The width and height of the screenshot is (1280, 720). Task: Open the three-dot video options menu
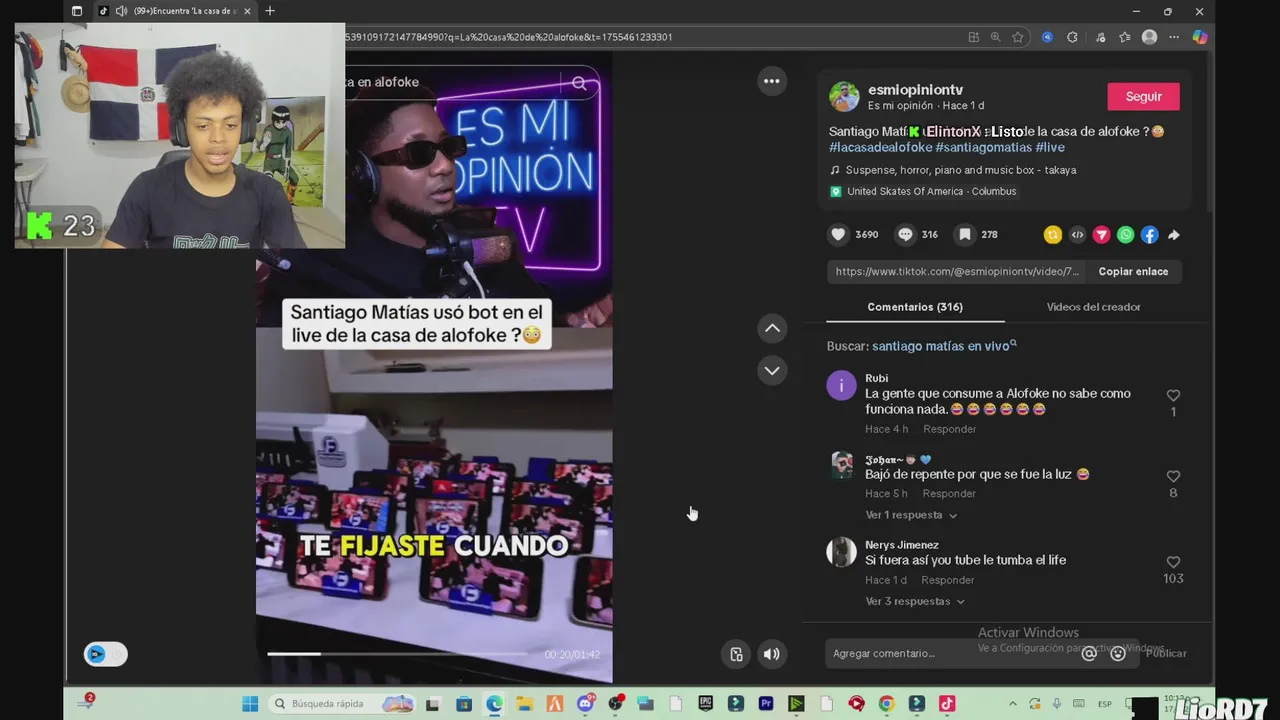tap(772, 81)
